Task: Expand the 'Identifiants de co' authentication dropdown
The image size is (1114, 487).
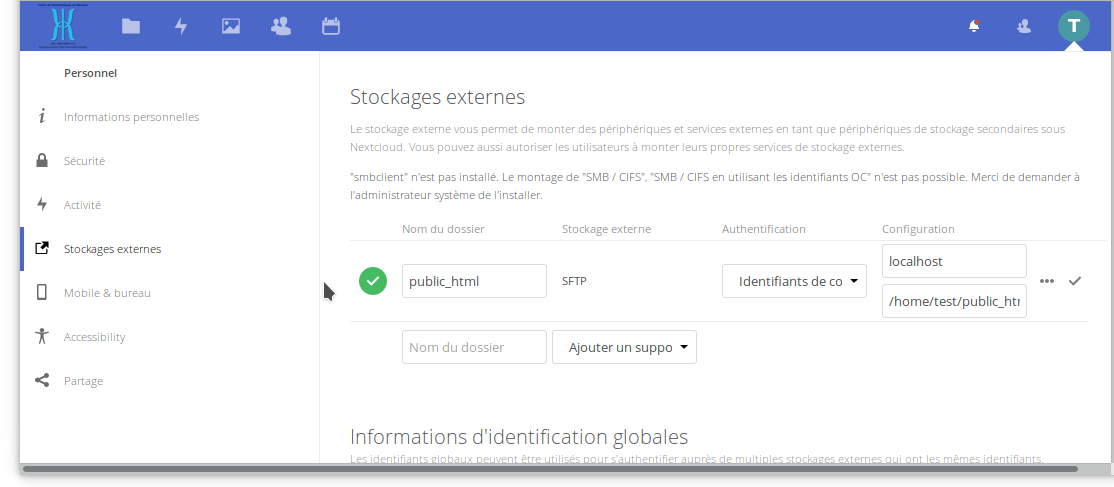Action: [x=794, y=281]
